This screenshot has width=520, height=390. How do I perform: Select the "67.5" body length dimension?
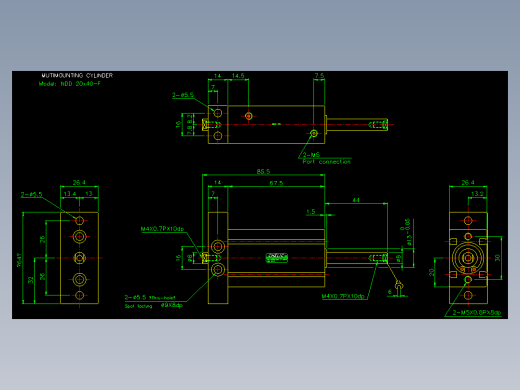[x=276, y=183]
